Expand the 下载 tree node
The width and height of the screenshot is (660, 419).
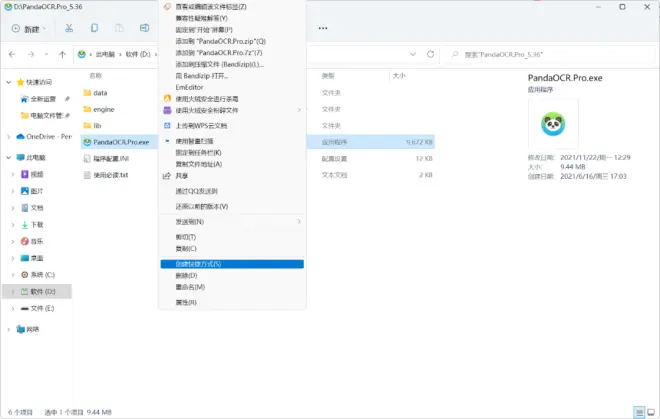13,225
